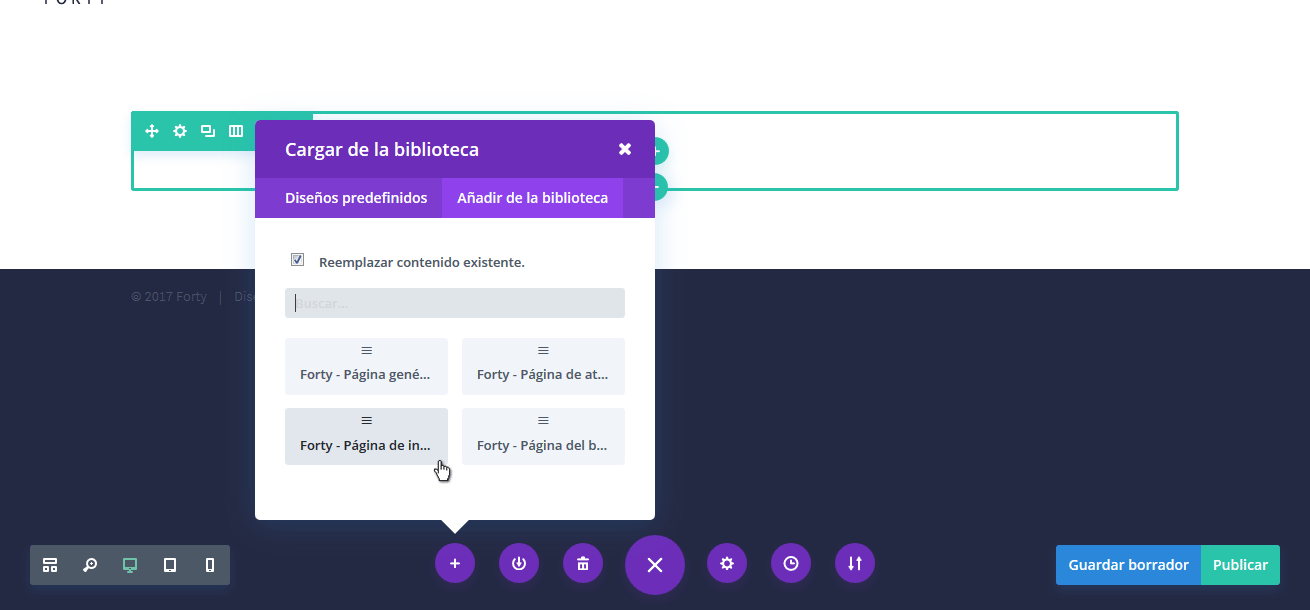Activate the zoom out magnifier icon
The image size is (1310, 610).
(x=90, y=565)
